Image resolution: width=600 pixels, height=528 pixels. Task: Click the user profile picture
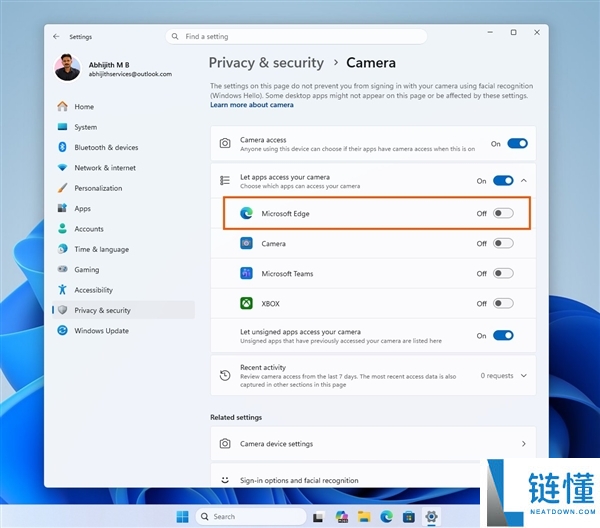[67, 68]
